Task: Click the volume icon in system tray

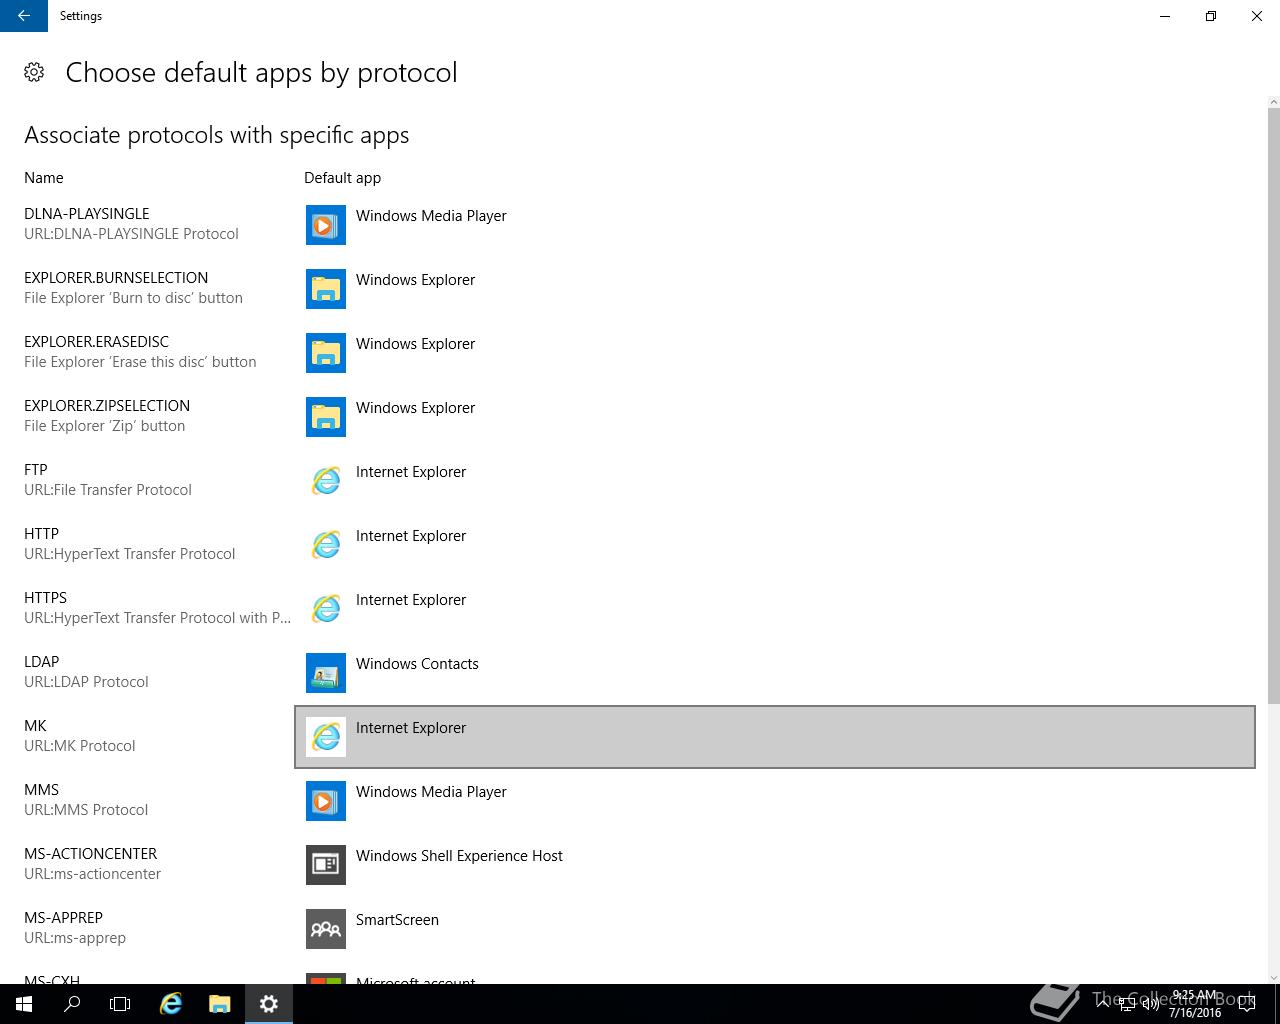Action: [1151, 1004]
